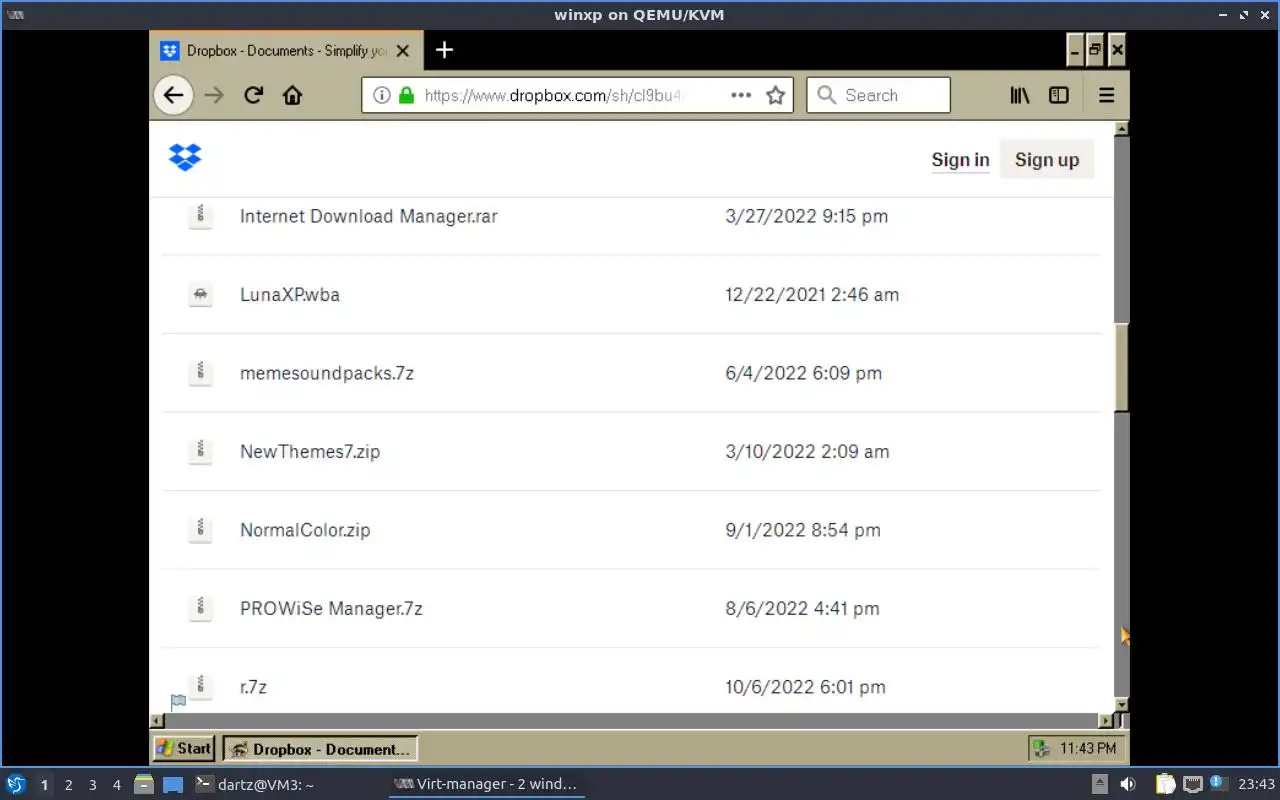
Task: Click the host network tray icon
Action: 1193,784
